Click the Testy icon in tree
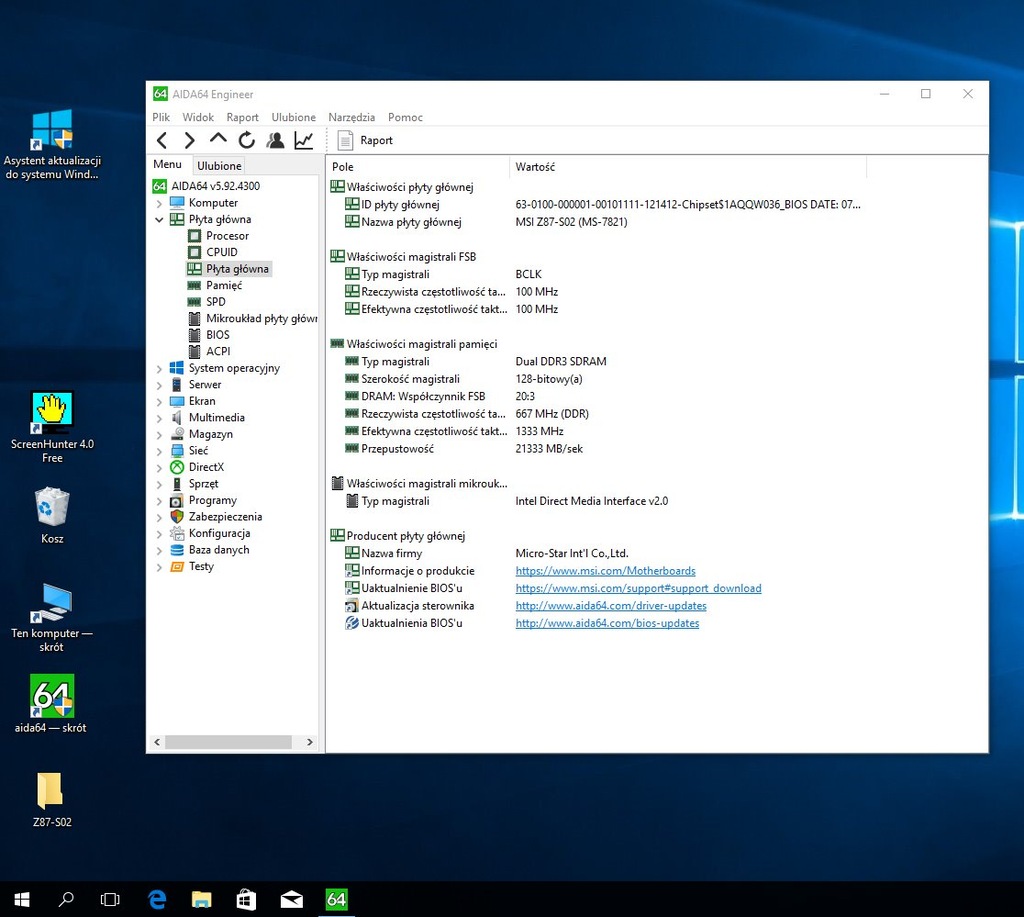Screen dimensions: 1024x917 pos(177,566)
